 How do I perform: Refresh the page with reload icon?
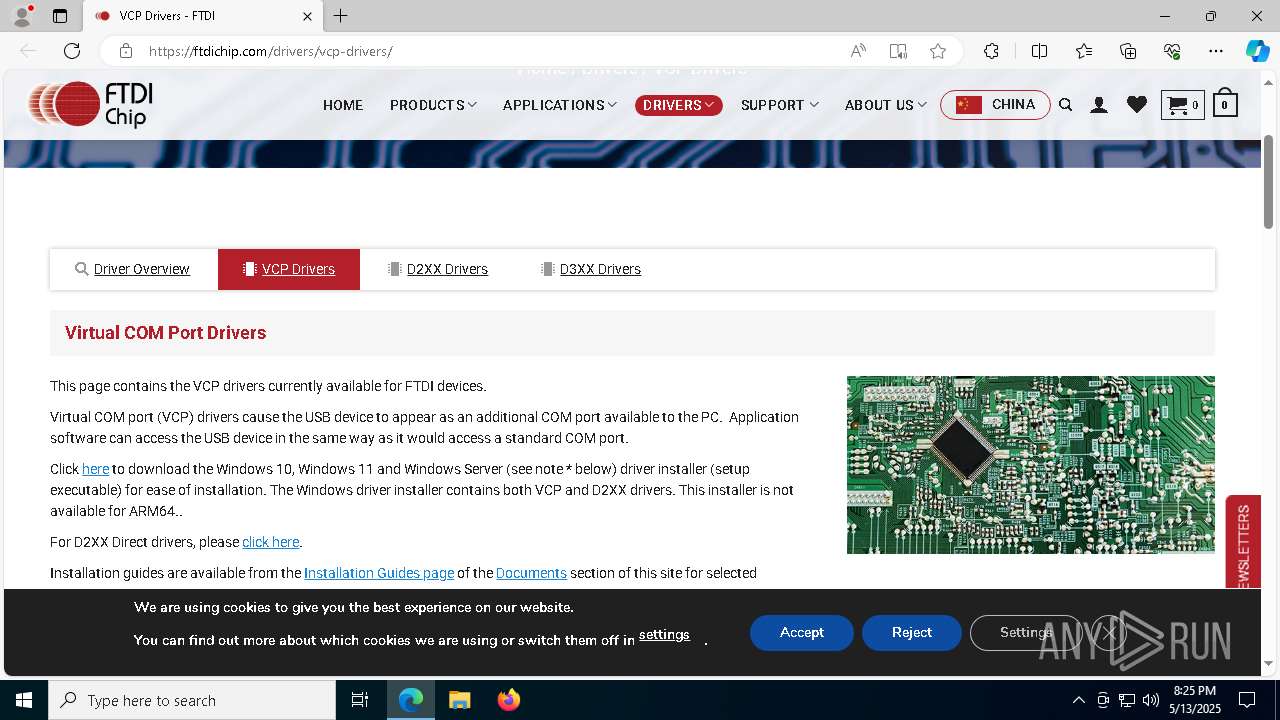[x=72, y=51]
